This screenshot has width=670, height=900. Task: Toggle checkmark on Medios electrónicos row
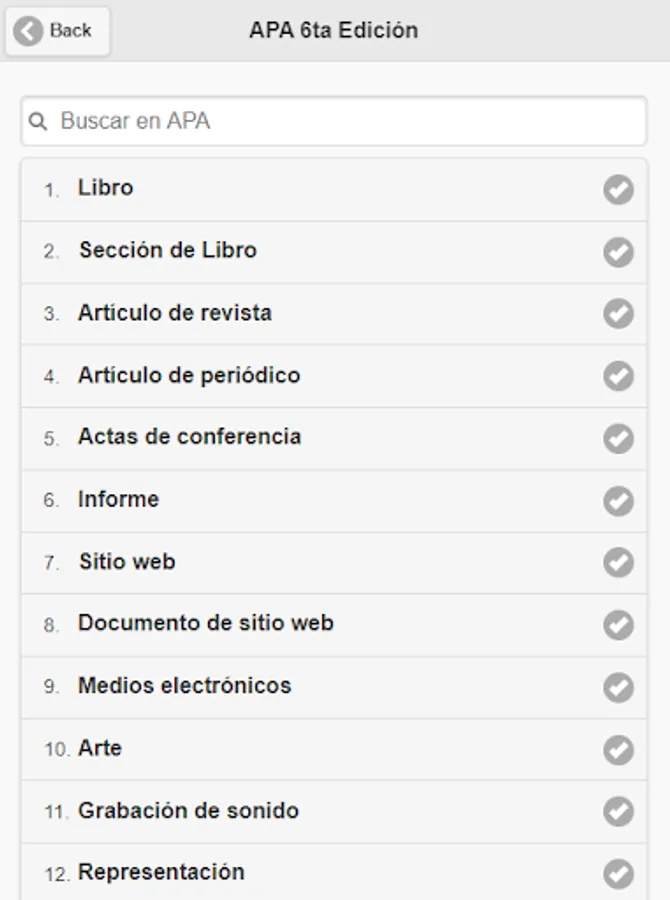point(618,687)
